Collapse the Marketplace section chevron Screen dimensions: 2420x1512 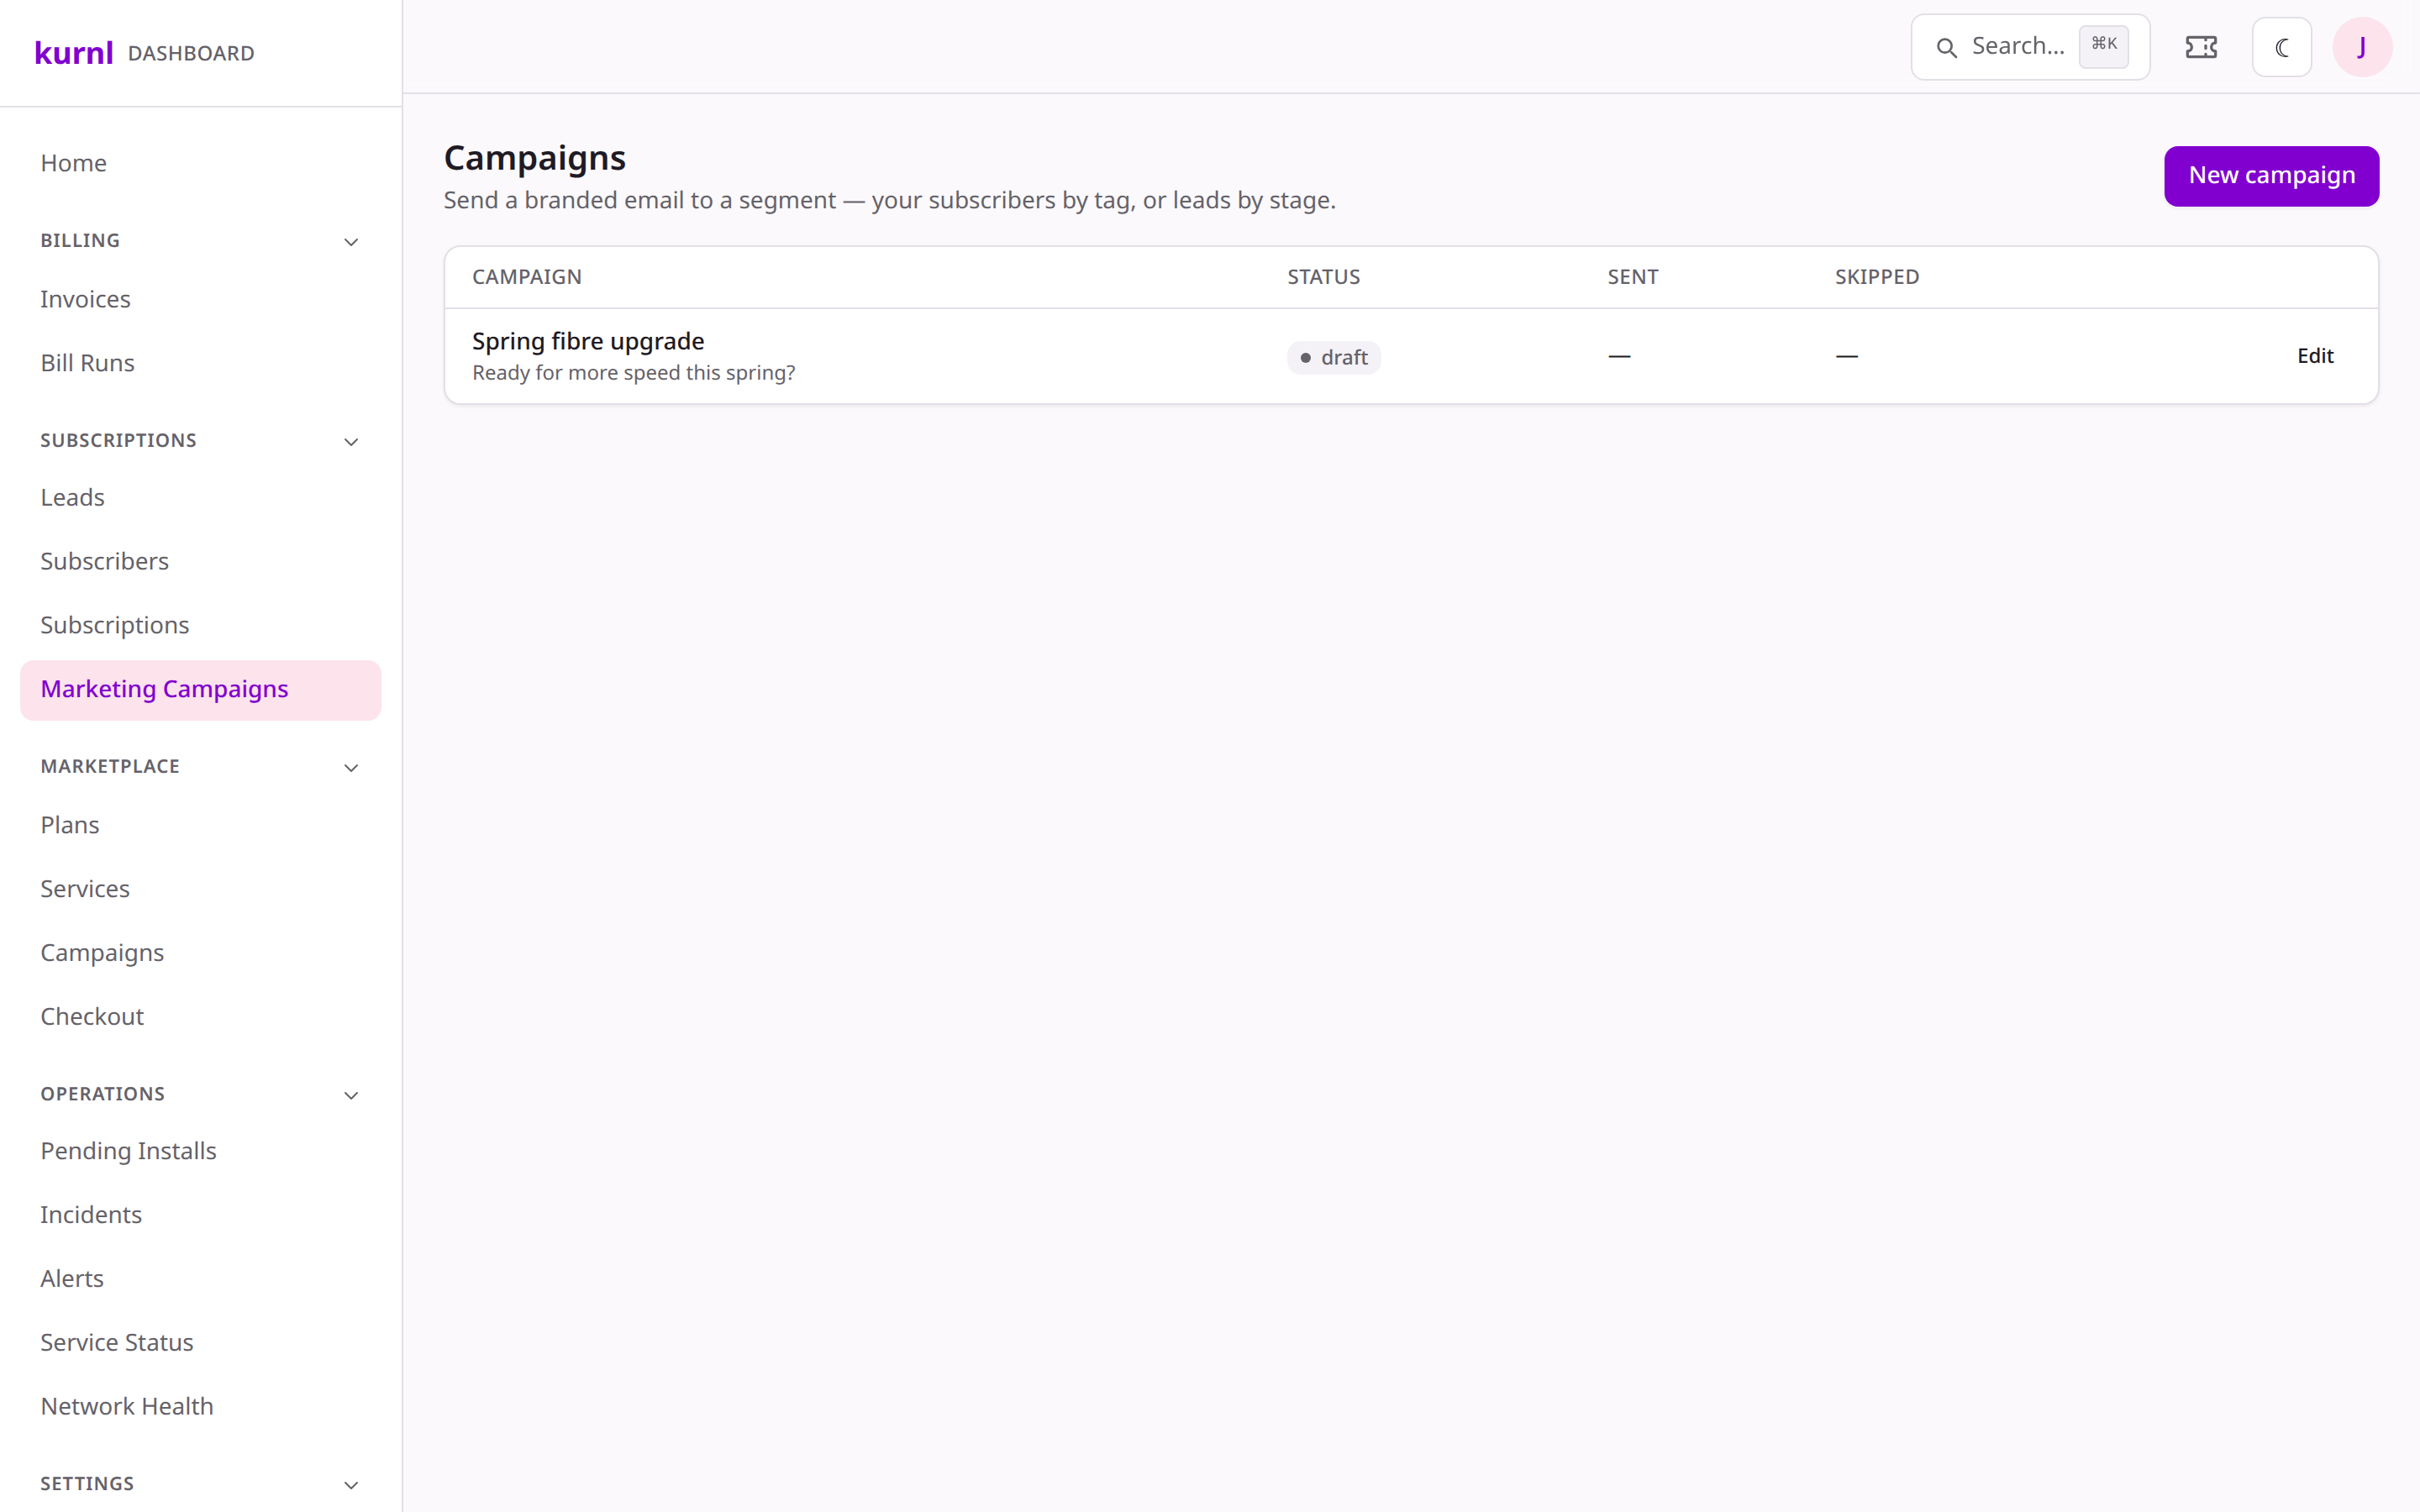(351, 768)
